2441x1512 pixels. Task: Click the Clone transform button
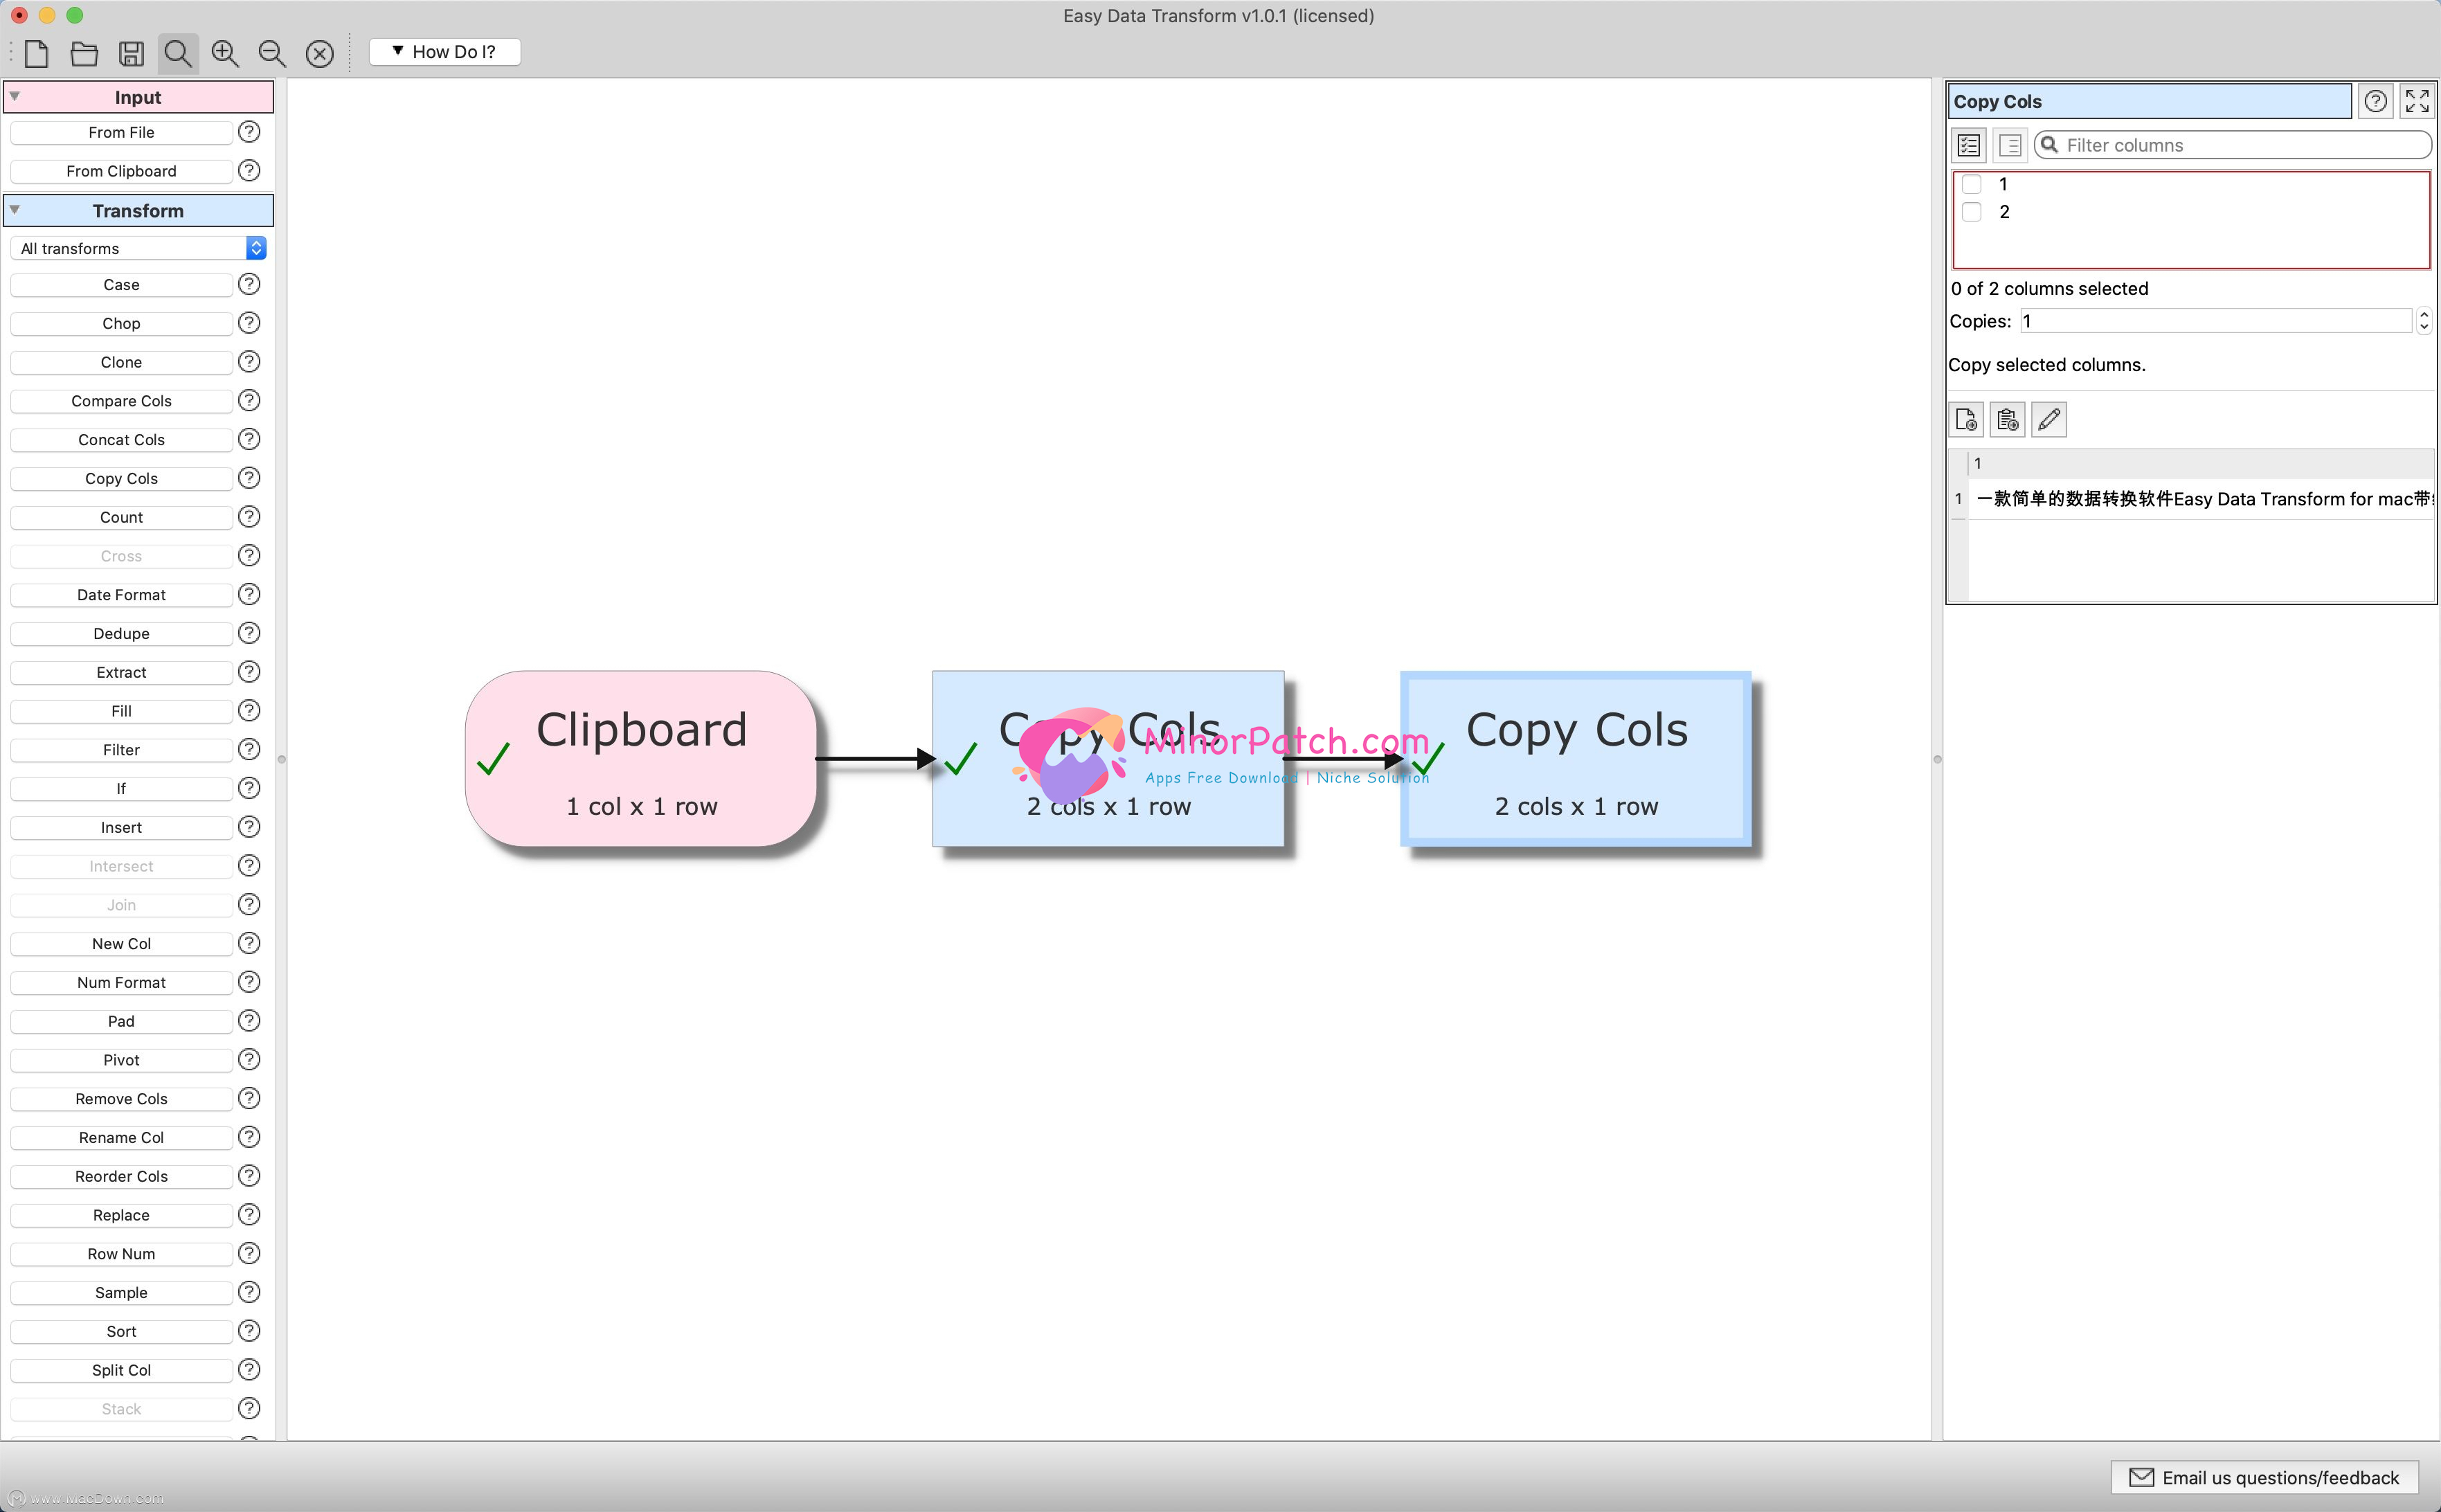click(x=121, y=362)
